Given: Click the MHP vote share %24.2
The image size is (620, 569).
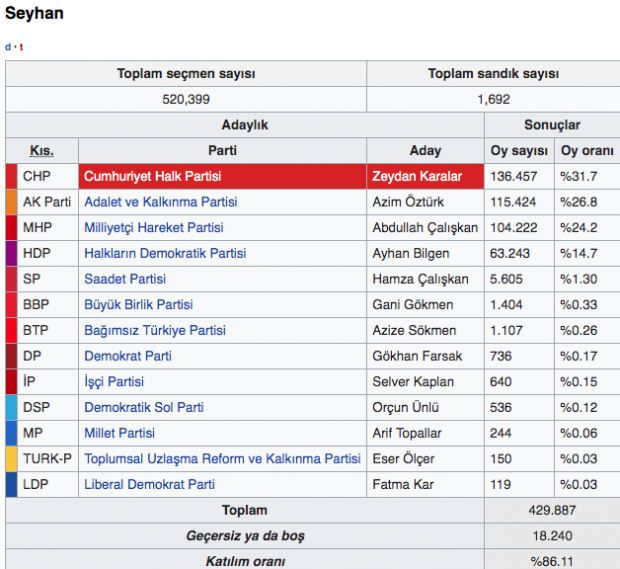Looking at the screenshot, I should coord(579,228).
